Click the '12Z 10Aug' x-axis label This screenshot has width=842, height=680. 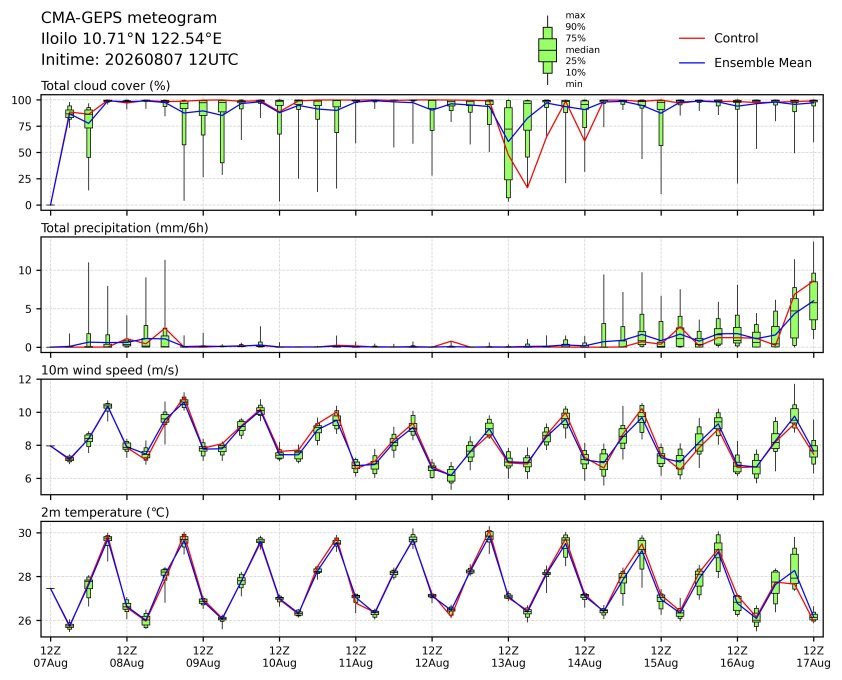(279, 657)
